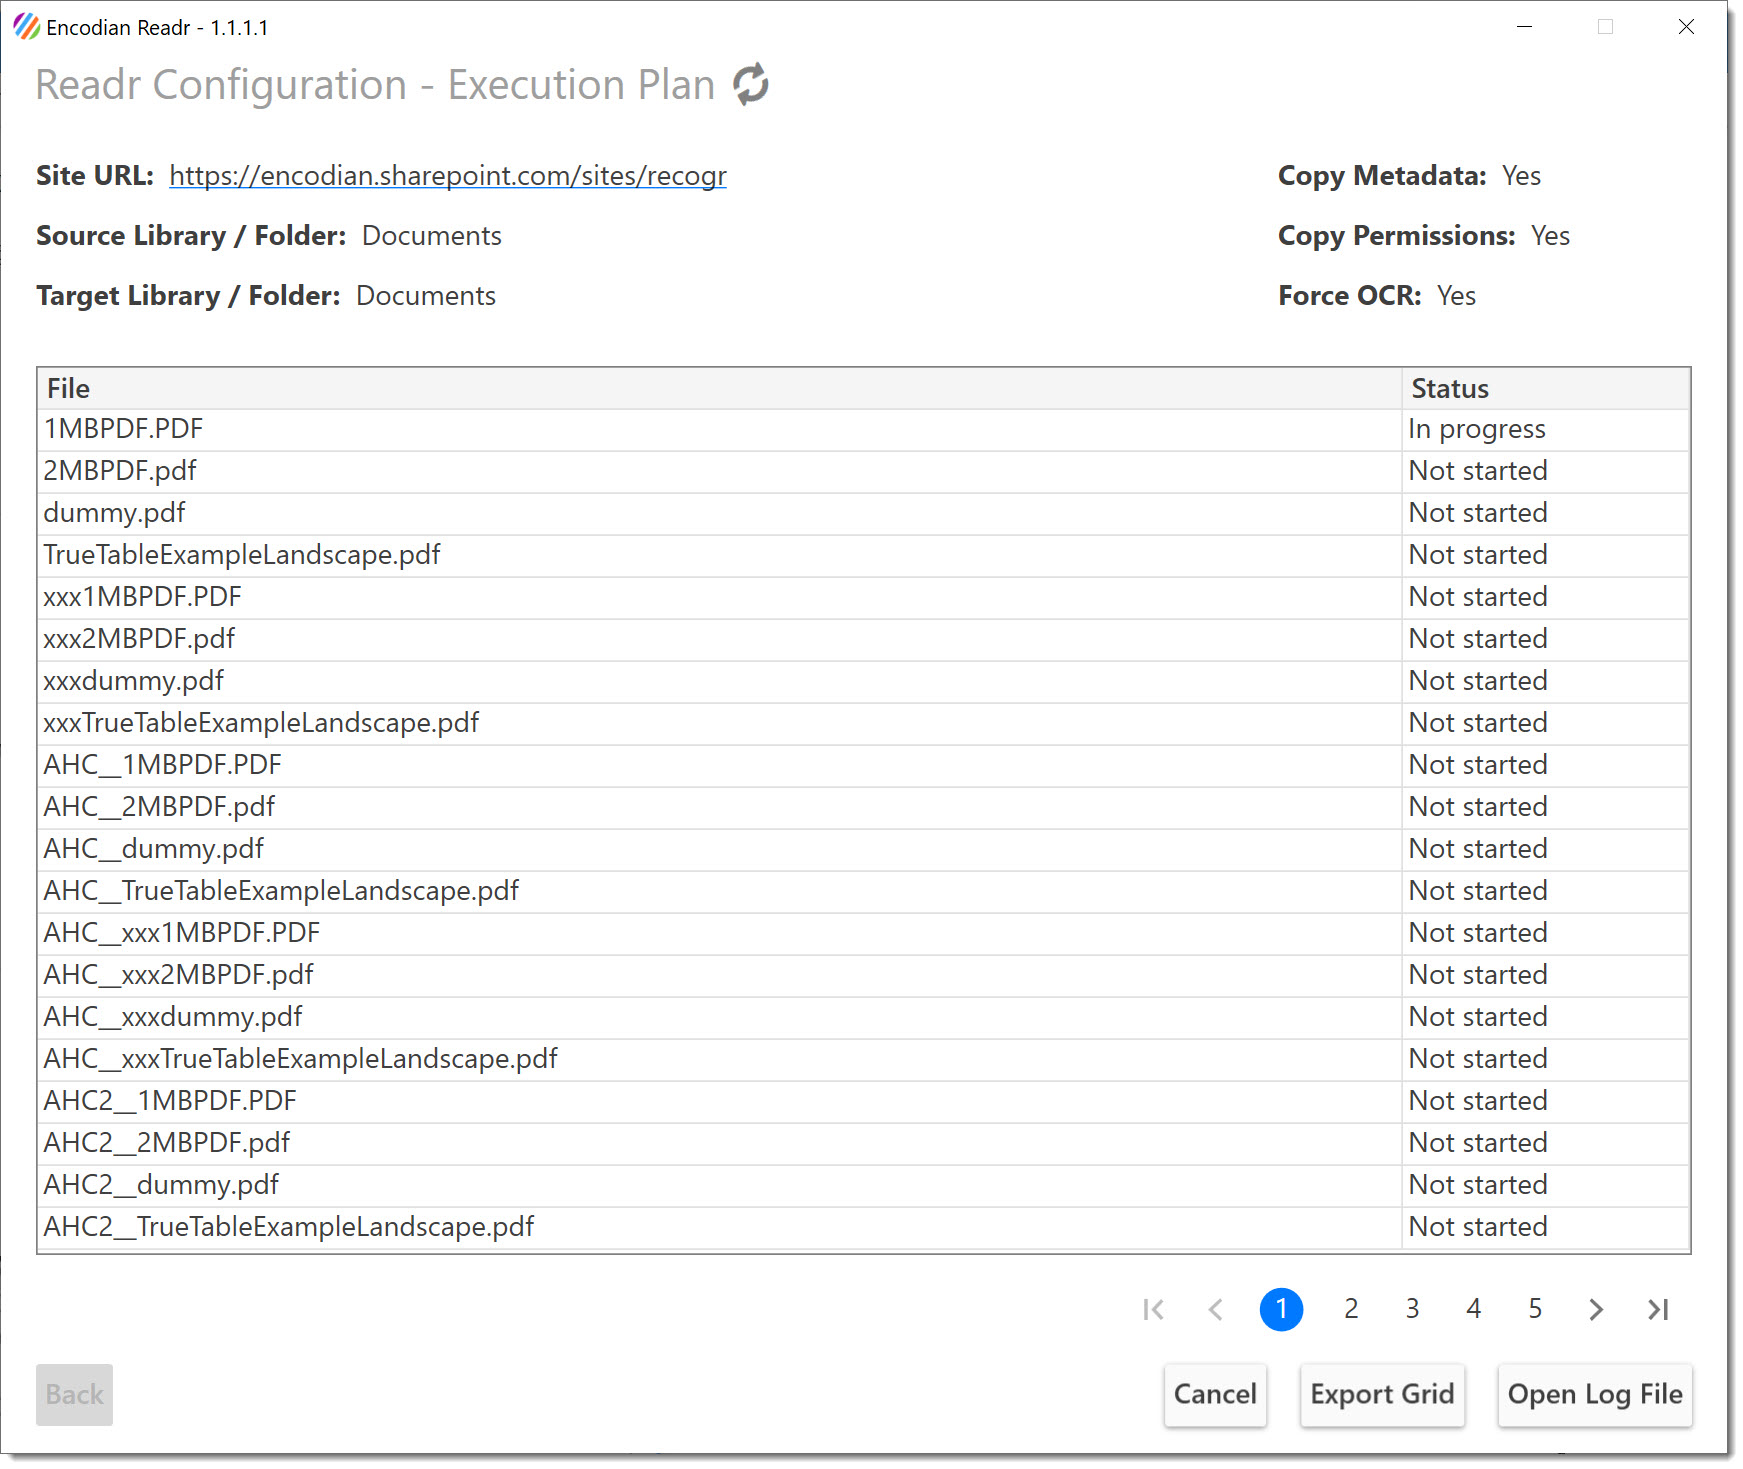Select the AHC2__dummy.pdf row

tap(863, 1185)
